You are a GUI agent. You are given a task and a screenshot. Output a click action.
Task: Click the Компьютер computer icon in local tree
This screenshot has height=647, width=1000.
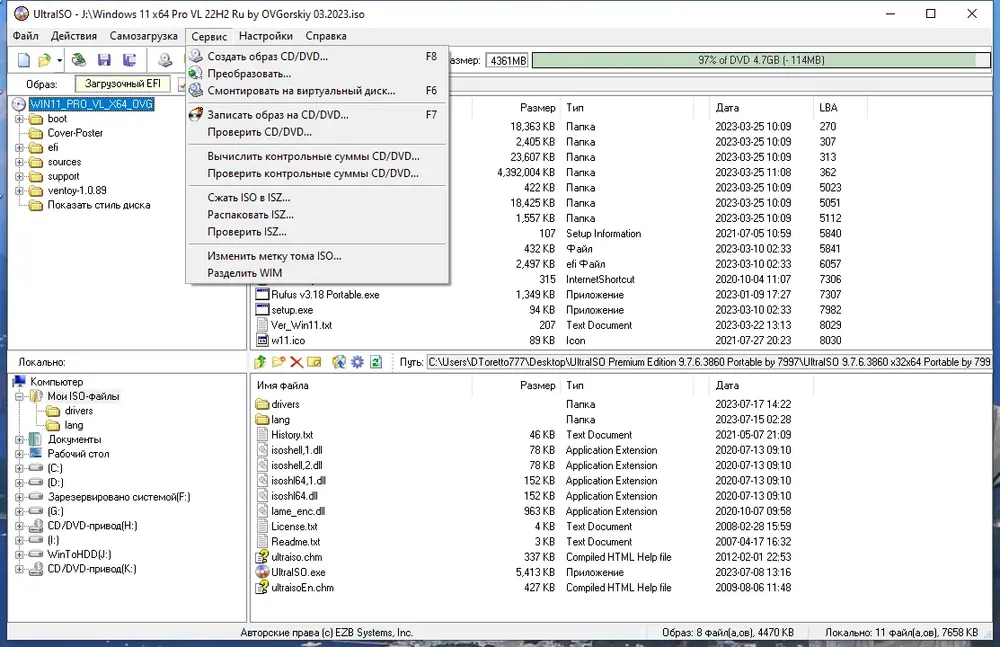19,382
